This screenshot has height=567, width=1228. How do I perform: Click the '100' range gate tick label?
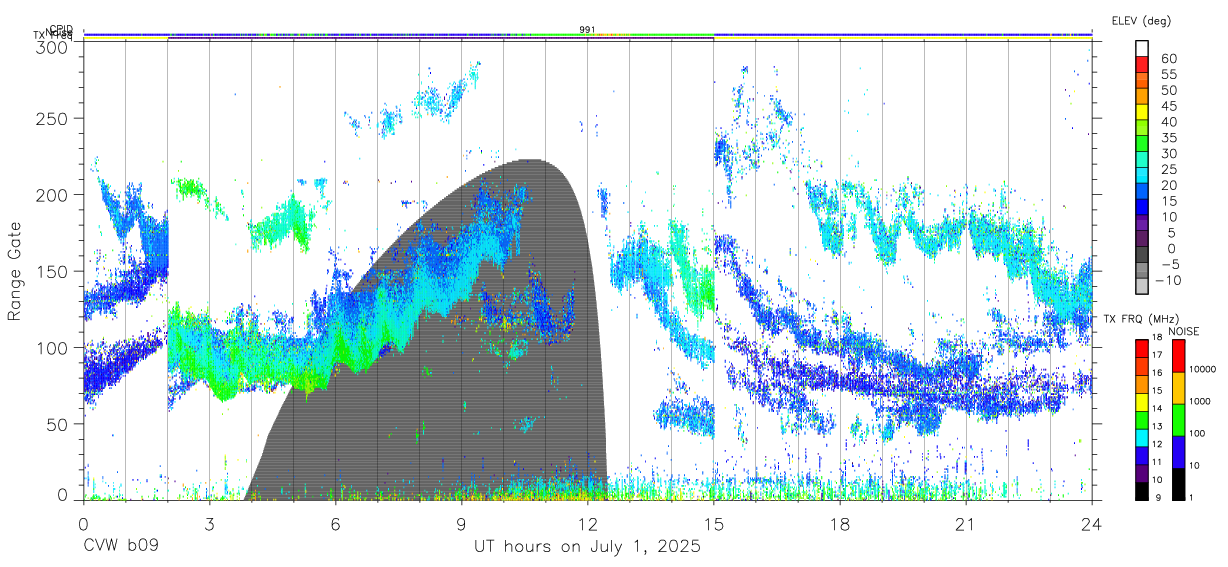52,347
